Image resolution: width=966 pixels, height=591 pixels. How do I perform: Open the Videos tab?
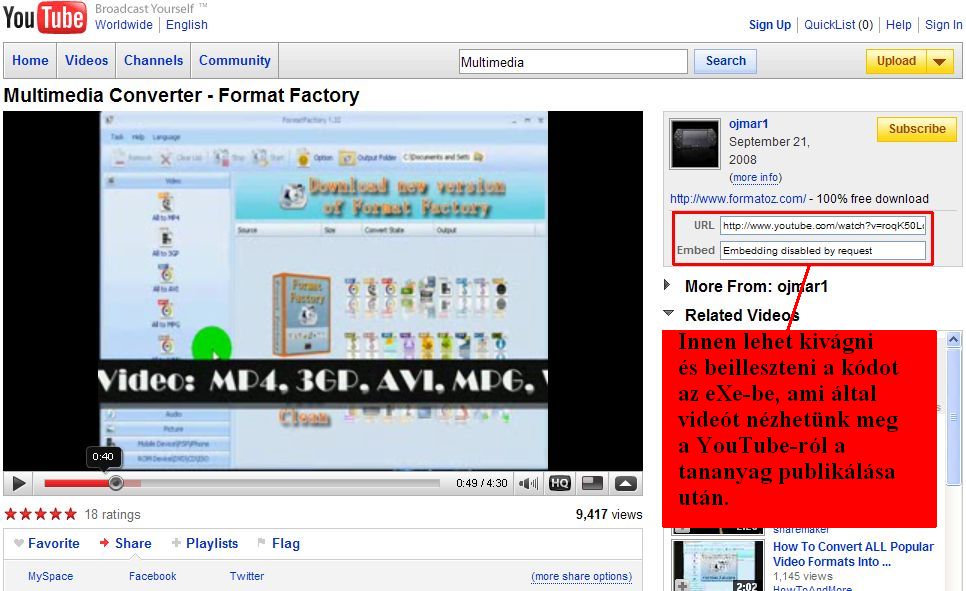(x=86, y=60)
